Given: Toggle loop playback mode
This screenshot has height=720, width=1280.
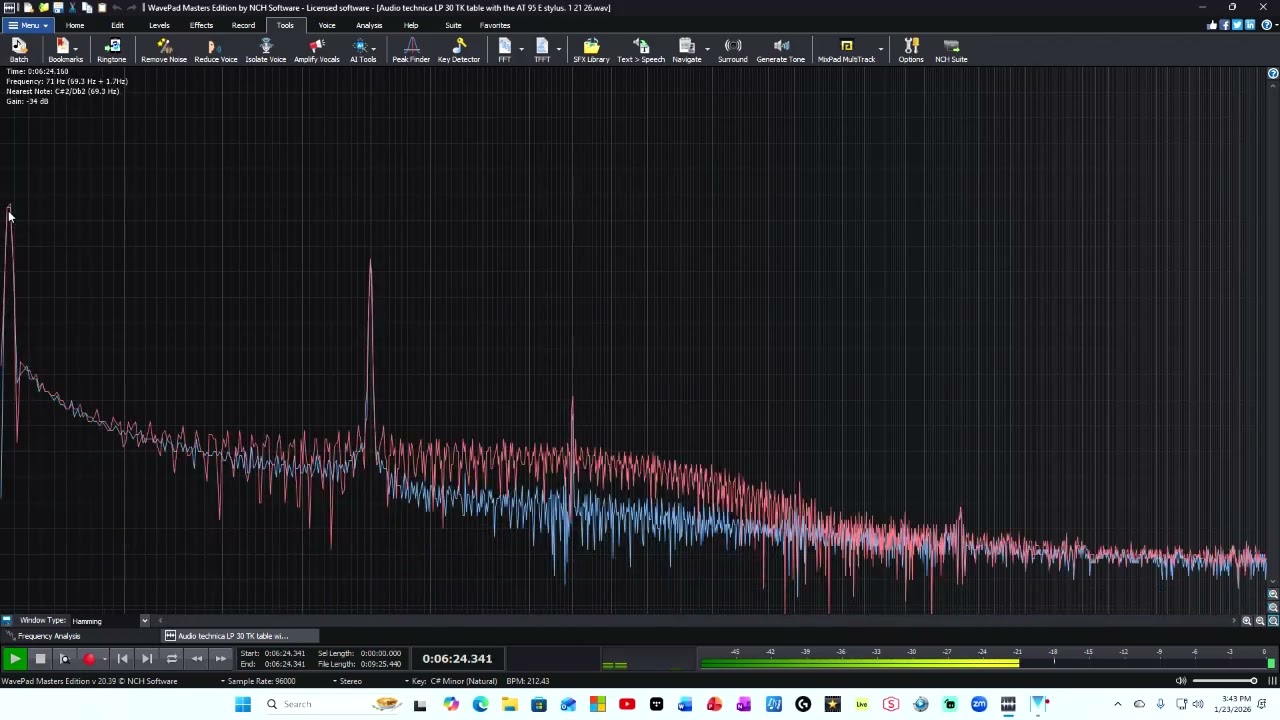Looking at the screenshot, I should click(172, 659).
